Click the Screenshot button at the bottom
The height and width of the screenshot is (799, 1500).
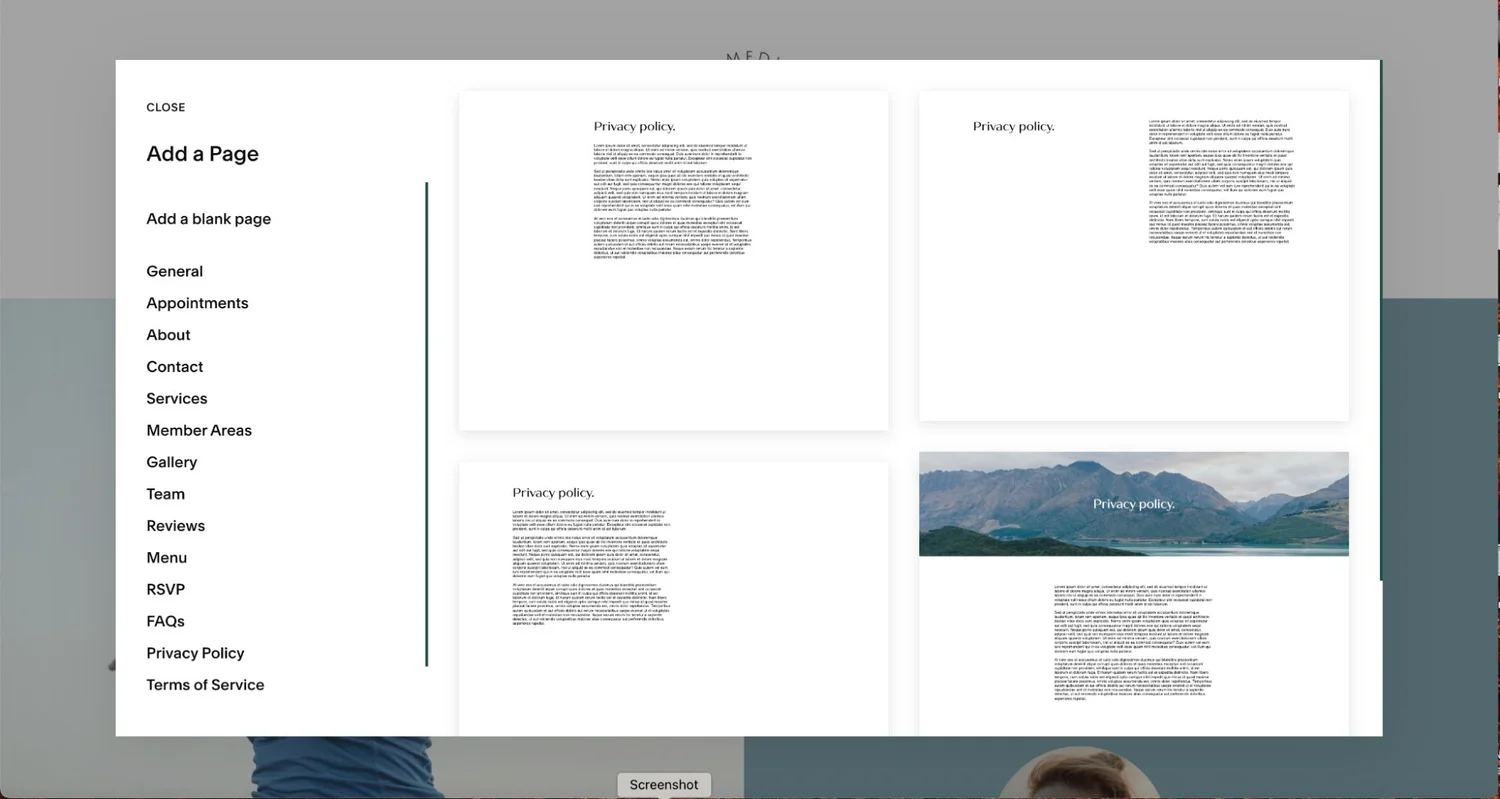(663, 784)
